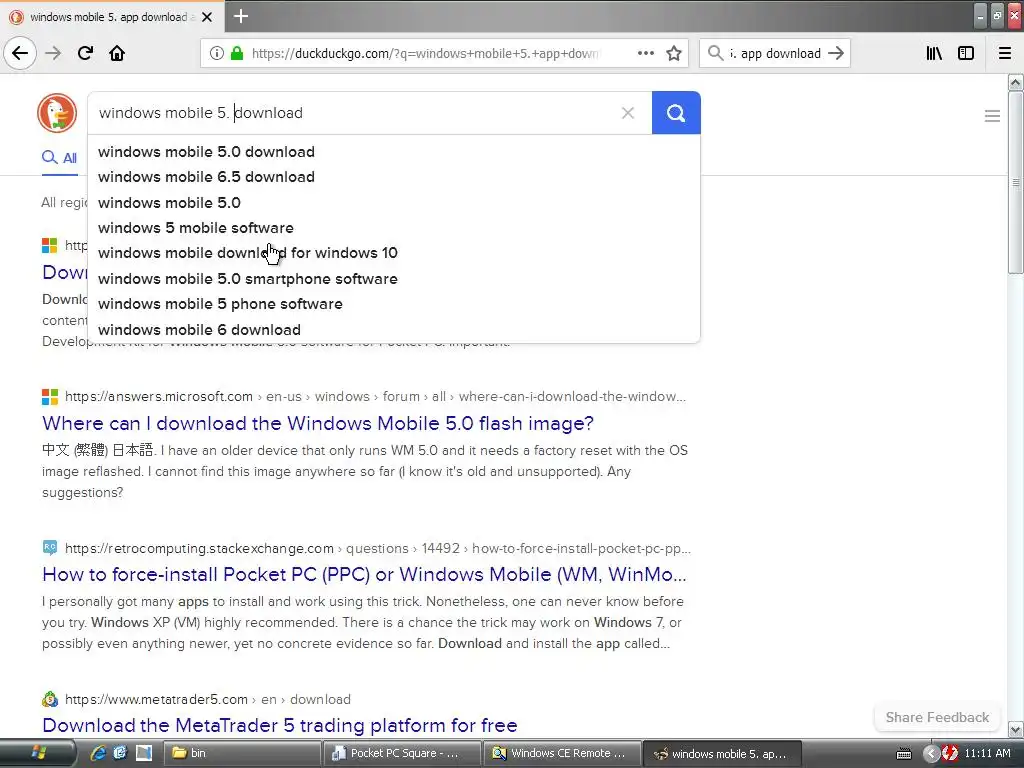Click the browser search box text

[775, 54]
